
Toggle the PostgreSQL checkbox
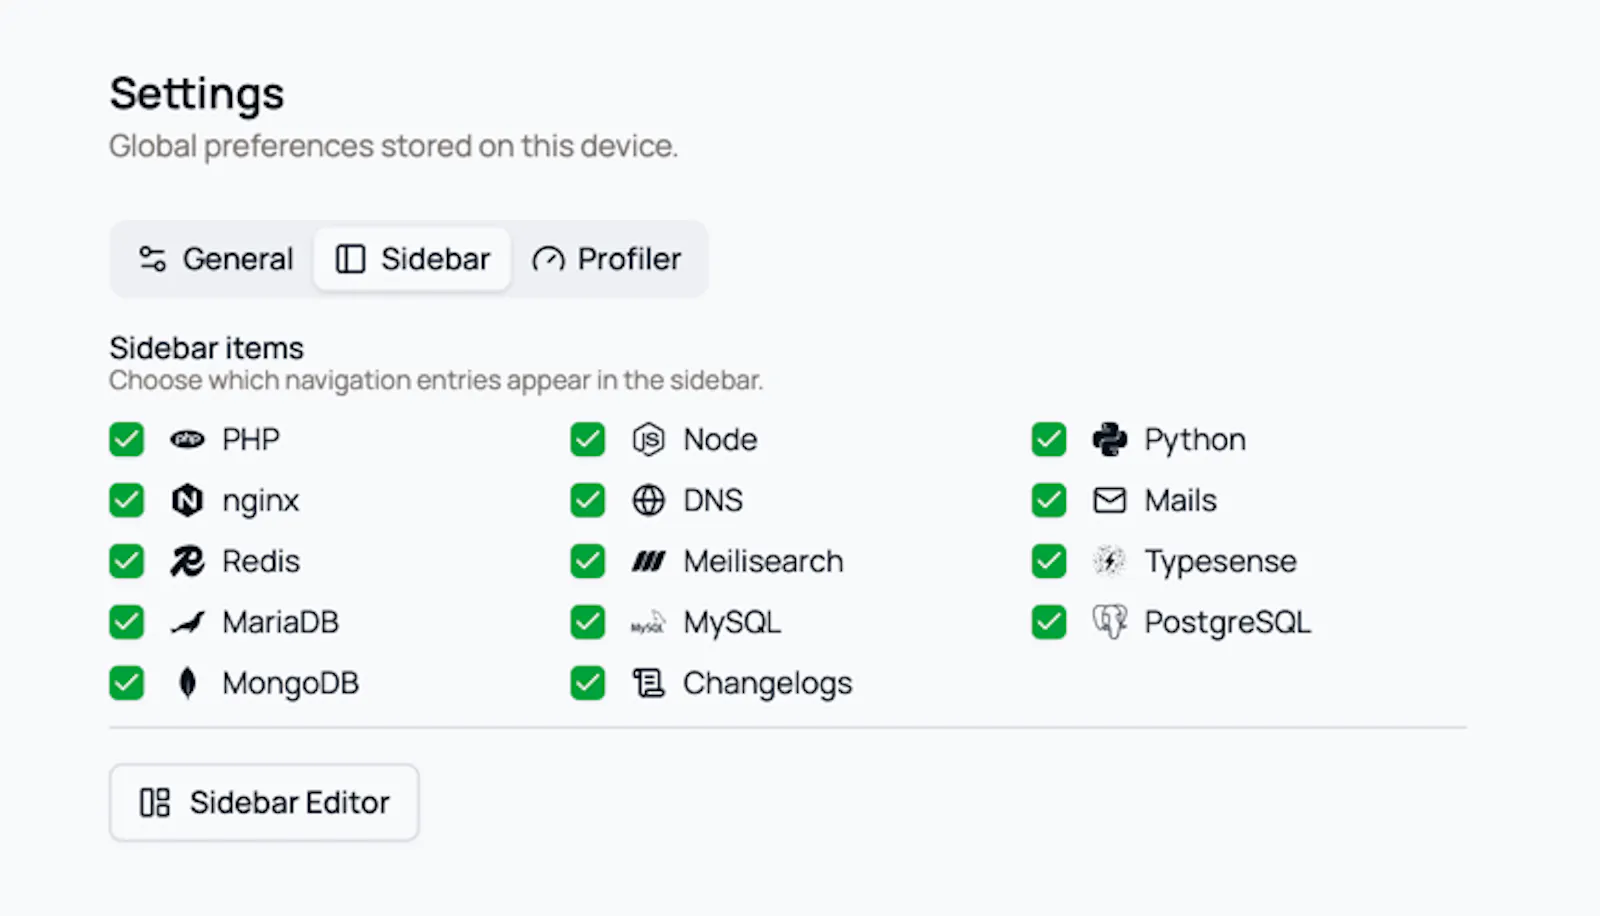tap(1049, 622)
